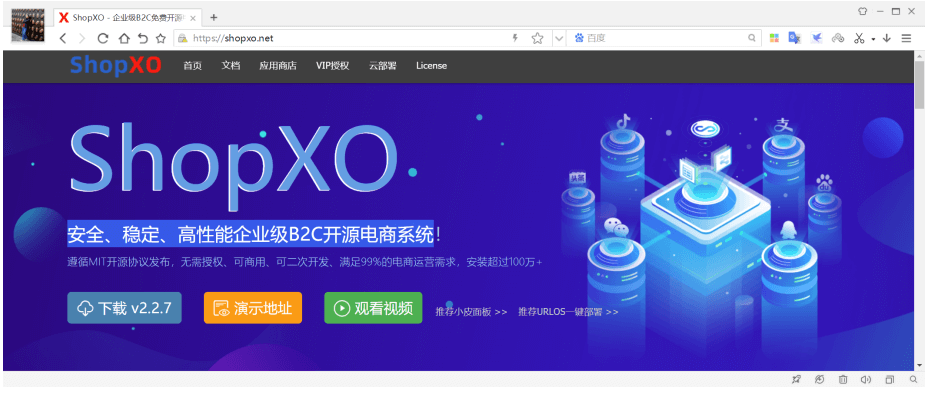927x393 pixels.
Task: Open the browser hamburger menu
Action: 906,38
